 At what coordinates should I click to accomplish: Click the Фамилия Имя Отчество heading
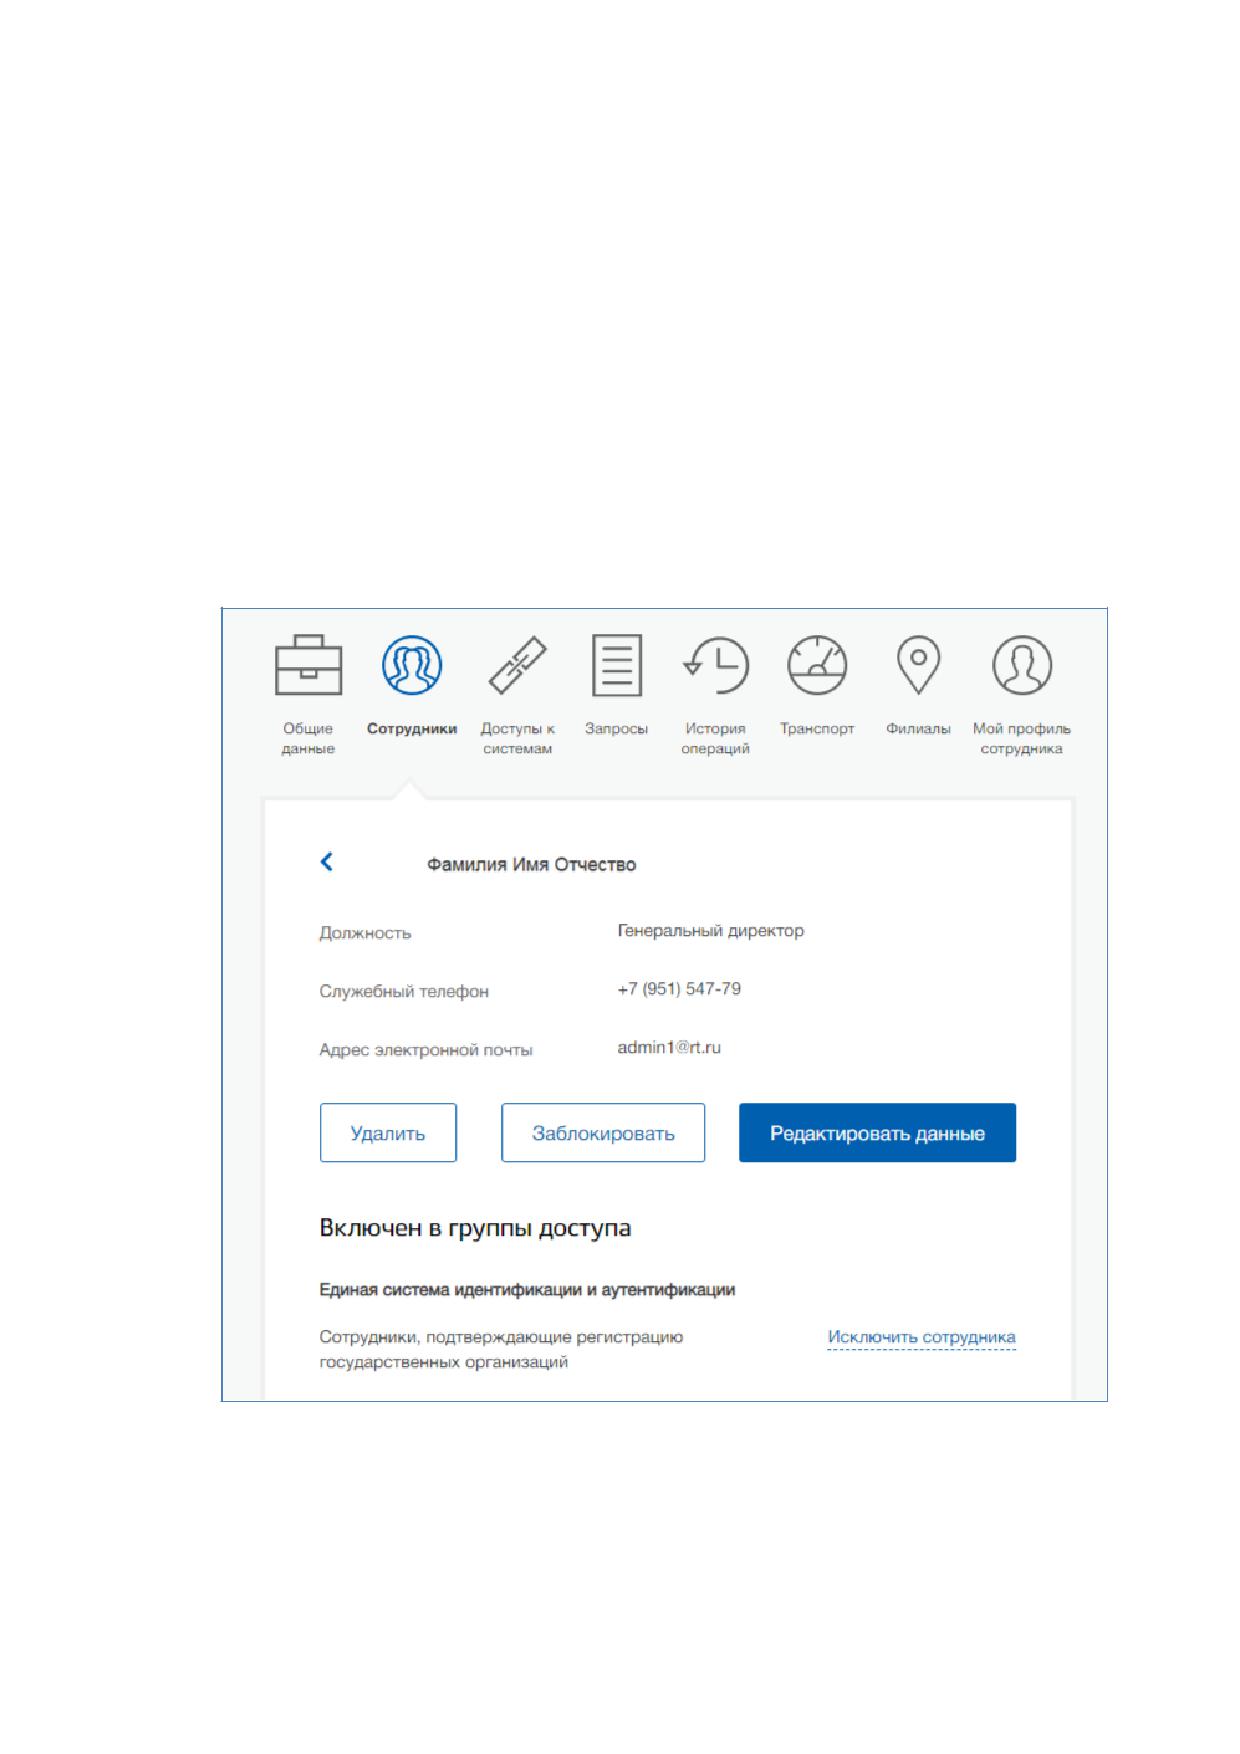click(531, 865)
